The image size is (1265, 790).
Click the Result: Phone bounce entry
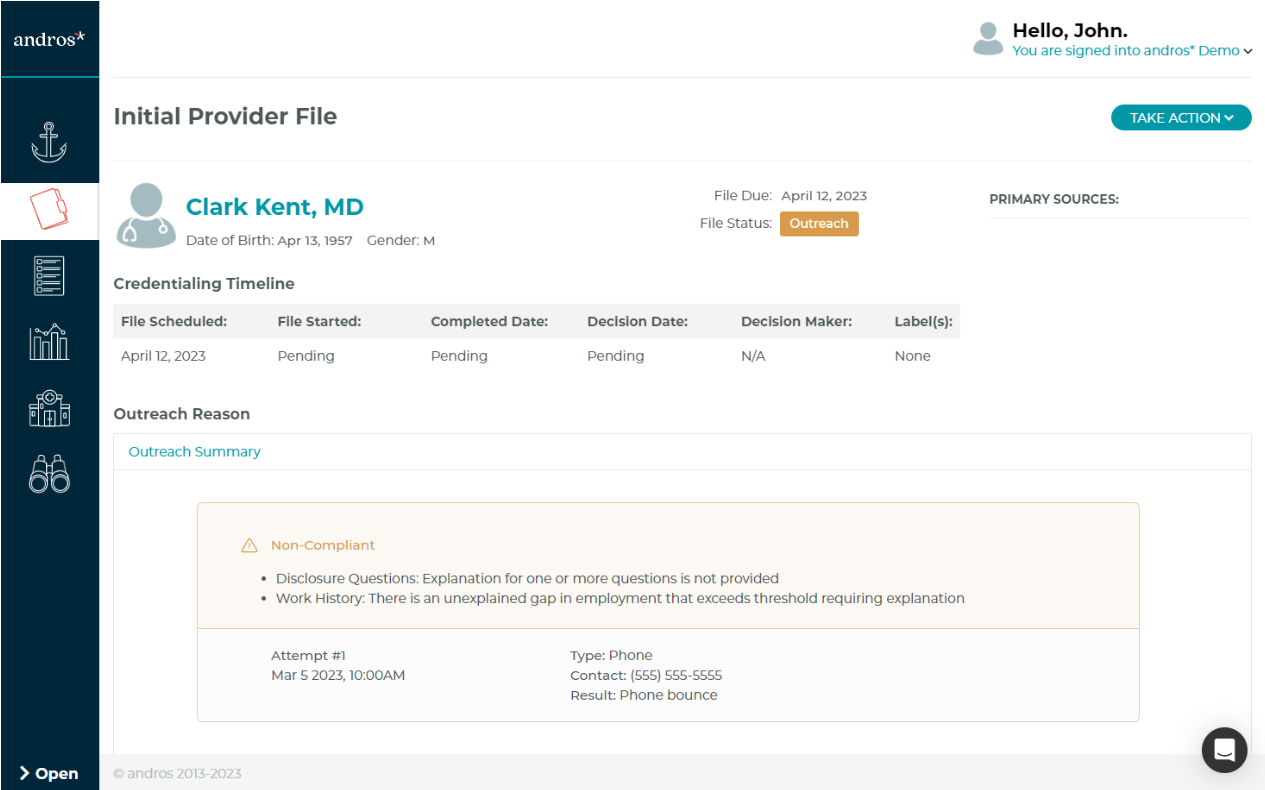644,696
